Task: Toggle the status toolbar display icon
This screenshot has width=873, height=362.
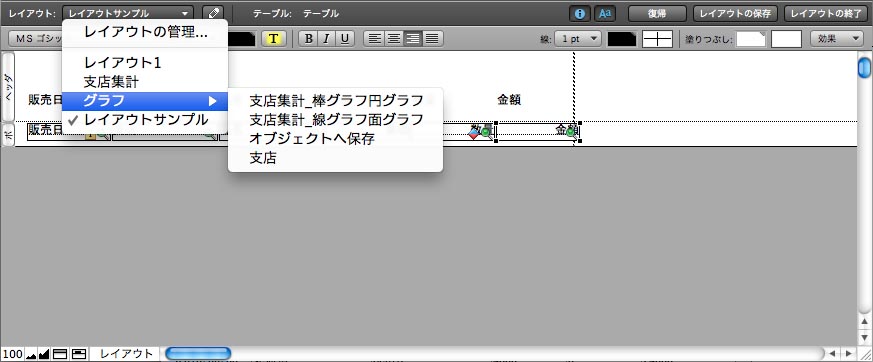Action: (x=60, y=354)
